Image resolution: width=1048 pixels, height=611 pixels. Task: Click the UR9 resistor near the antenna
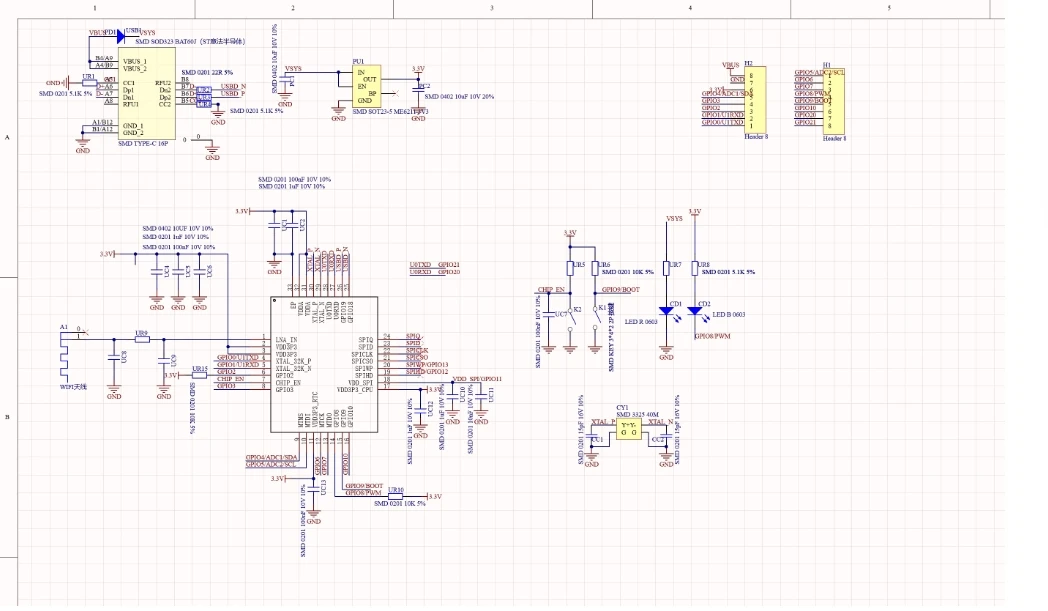tap(141, 340)
